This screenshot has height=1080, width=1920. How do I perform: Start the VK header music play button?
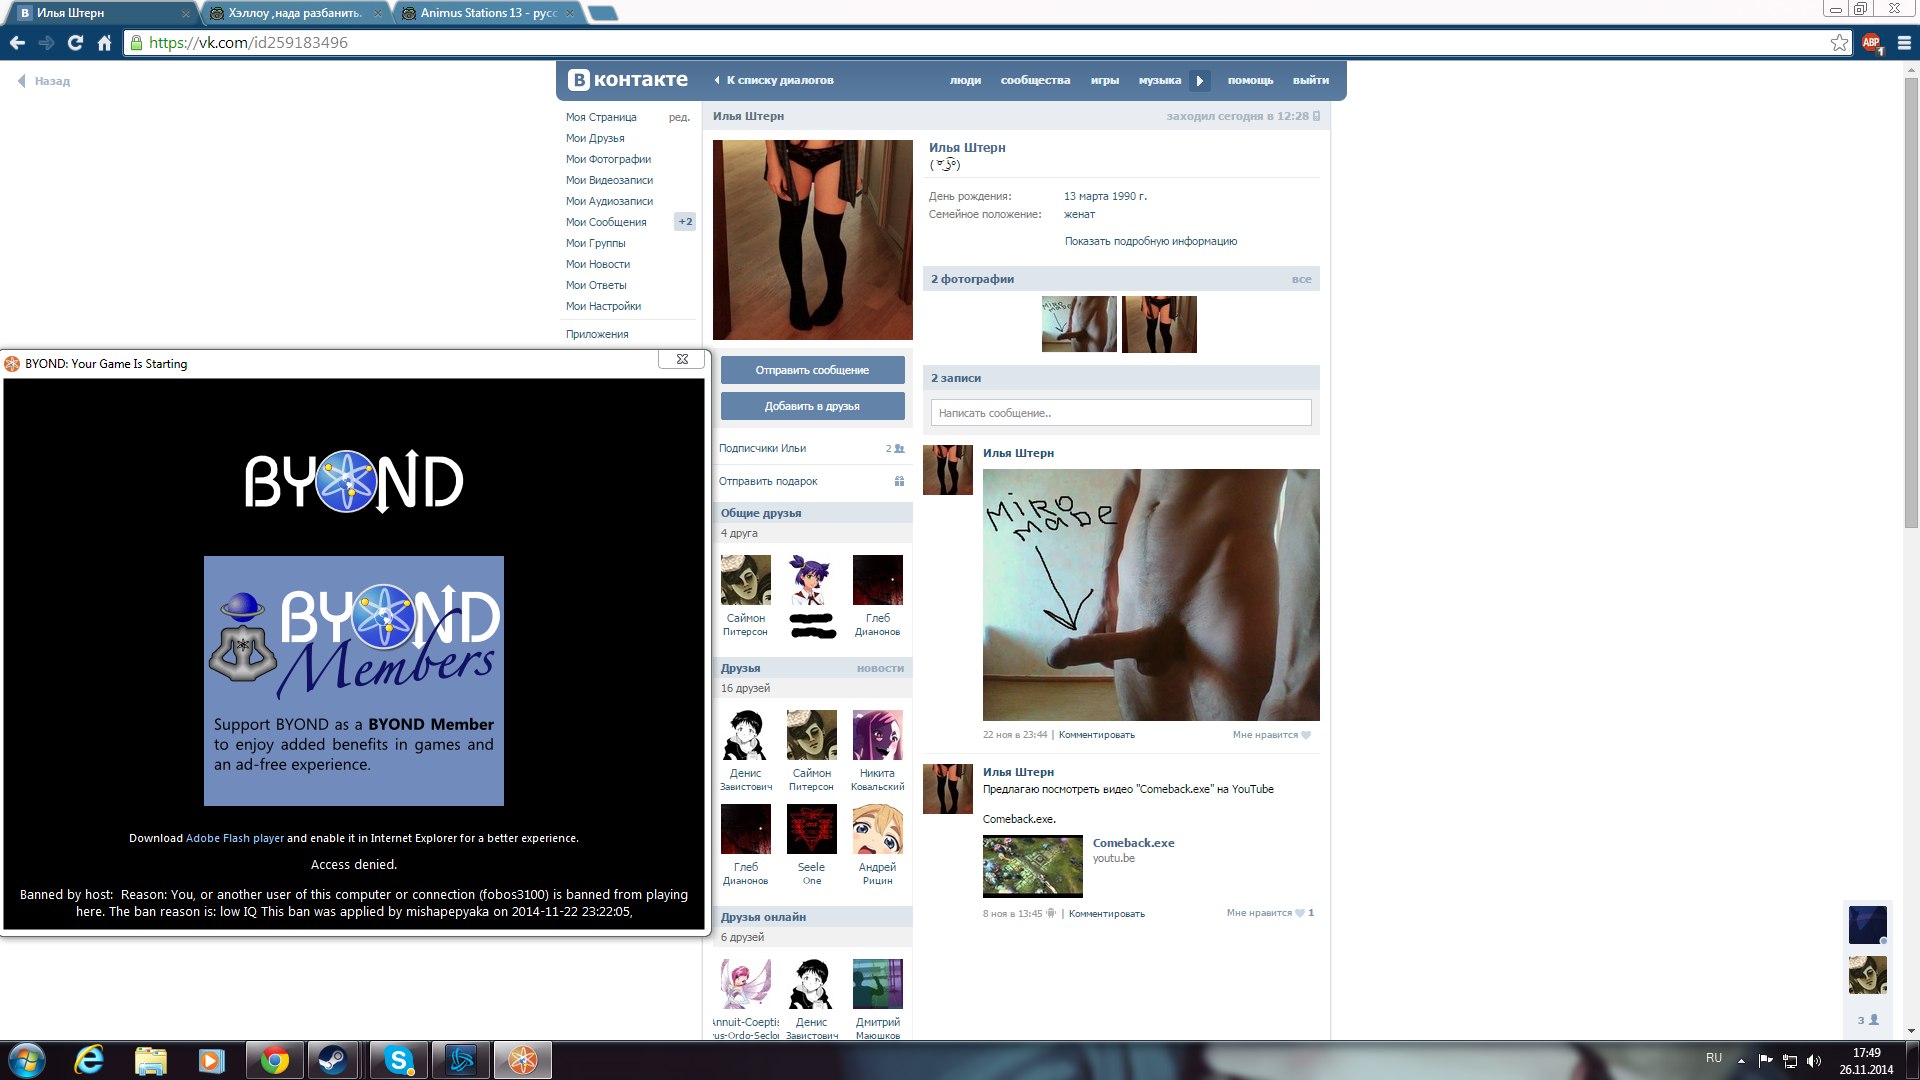coord(1200,80)
